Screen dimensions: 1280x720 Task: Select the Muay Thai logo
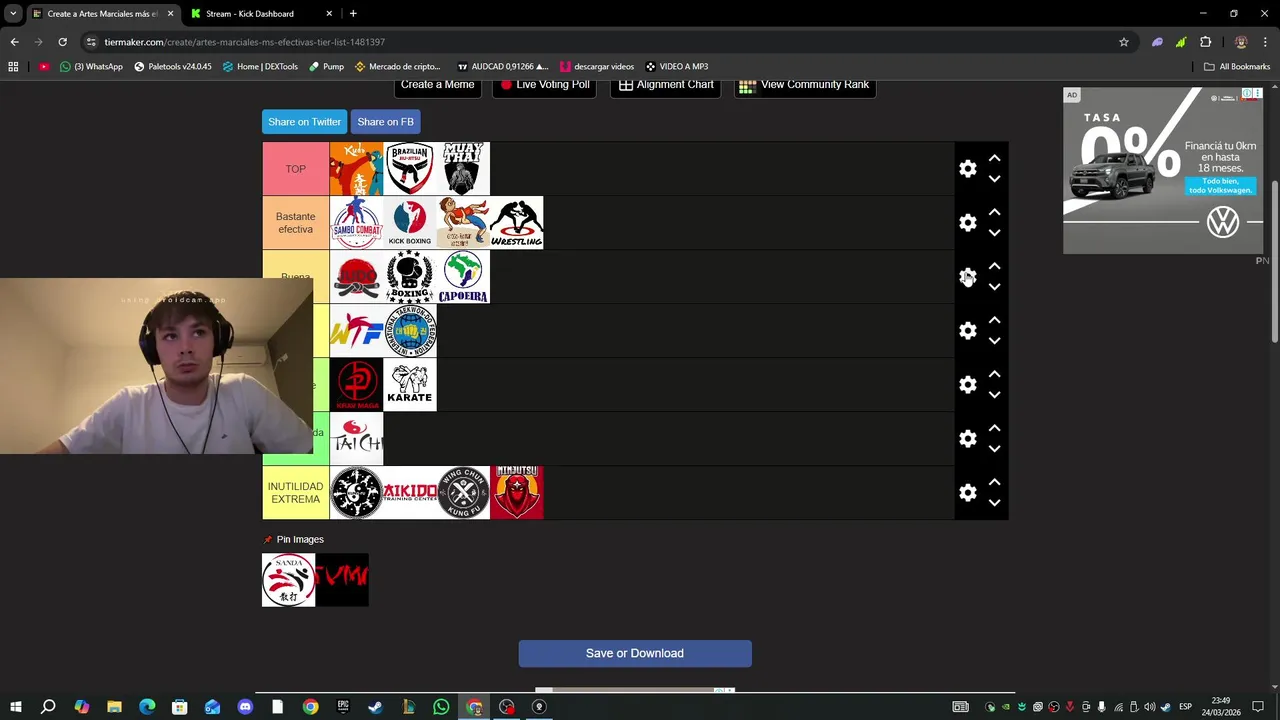pos(463,169)
